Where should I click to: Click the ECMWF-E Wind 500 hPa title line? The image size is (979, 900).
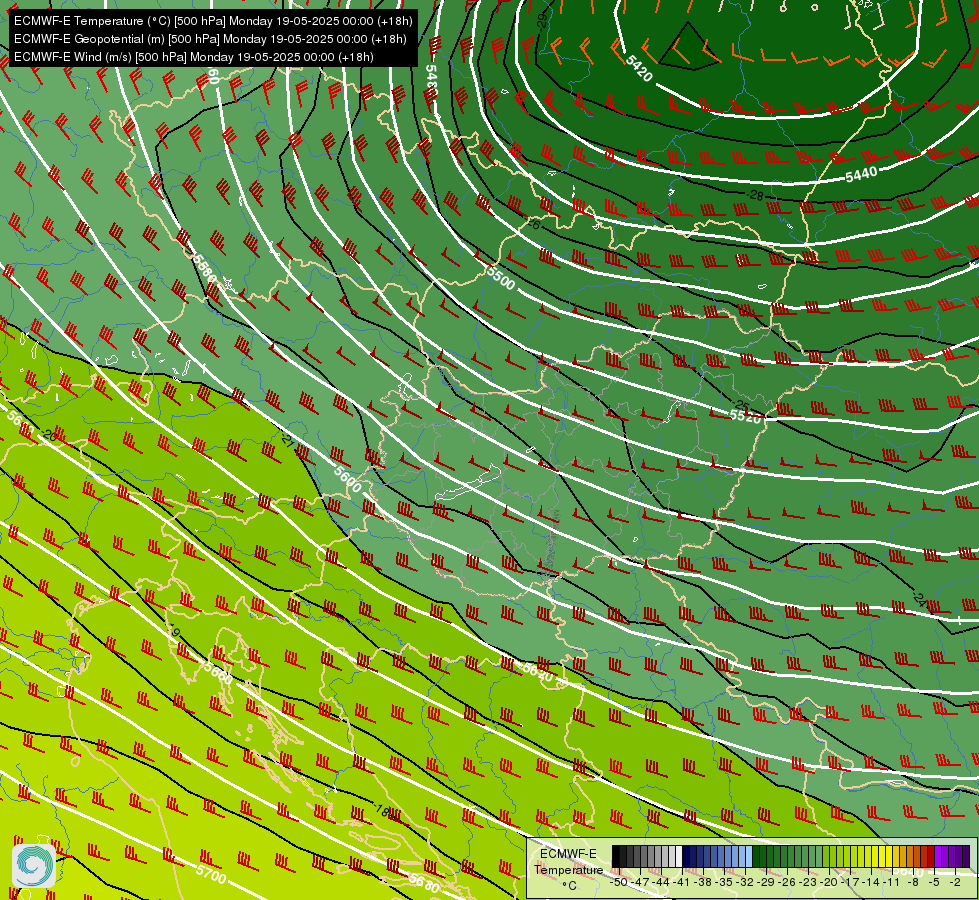(194, 57)
